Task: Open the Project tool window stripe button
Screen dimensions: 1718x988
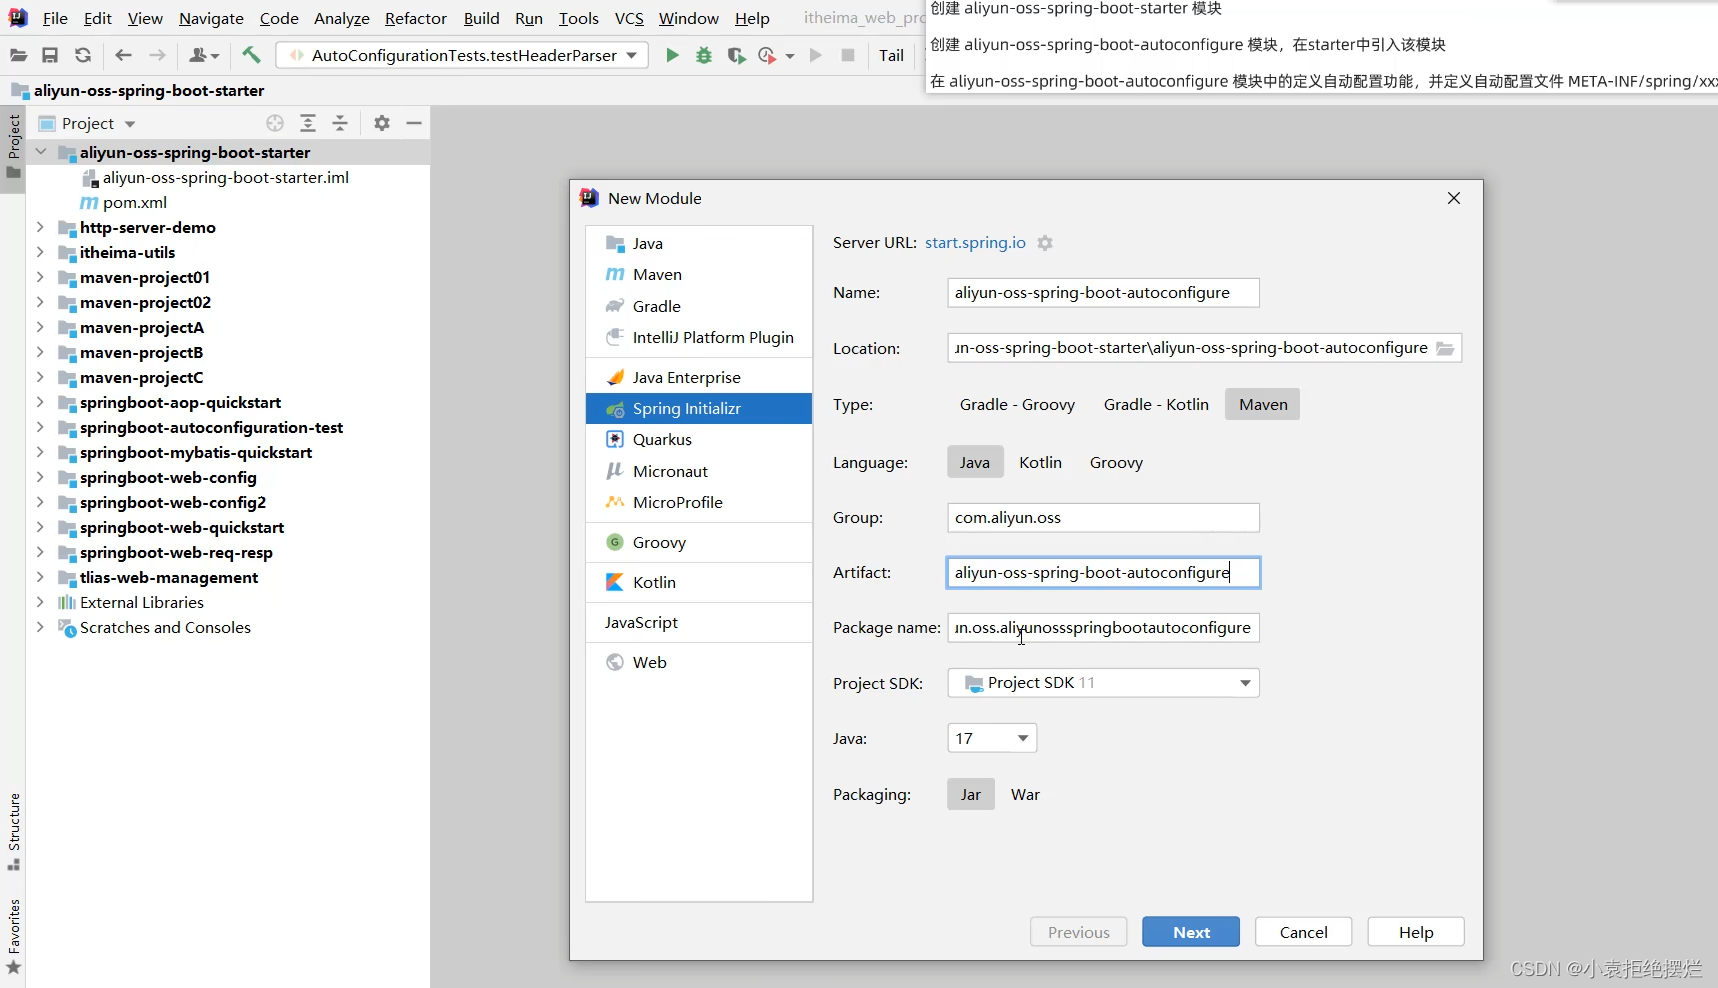Action: coord(14,147)
